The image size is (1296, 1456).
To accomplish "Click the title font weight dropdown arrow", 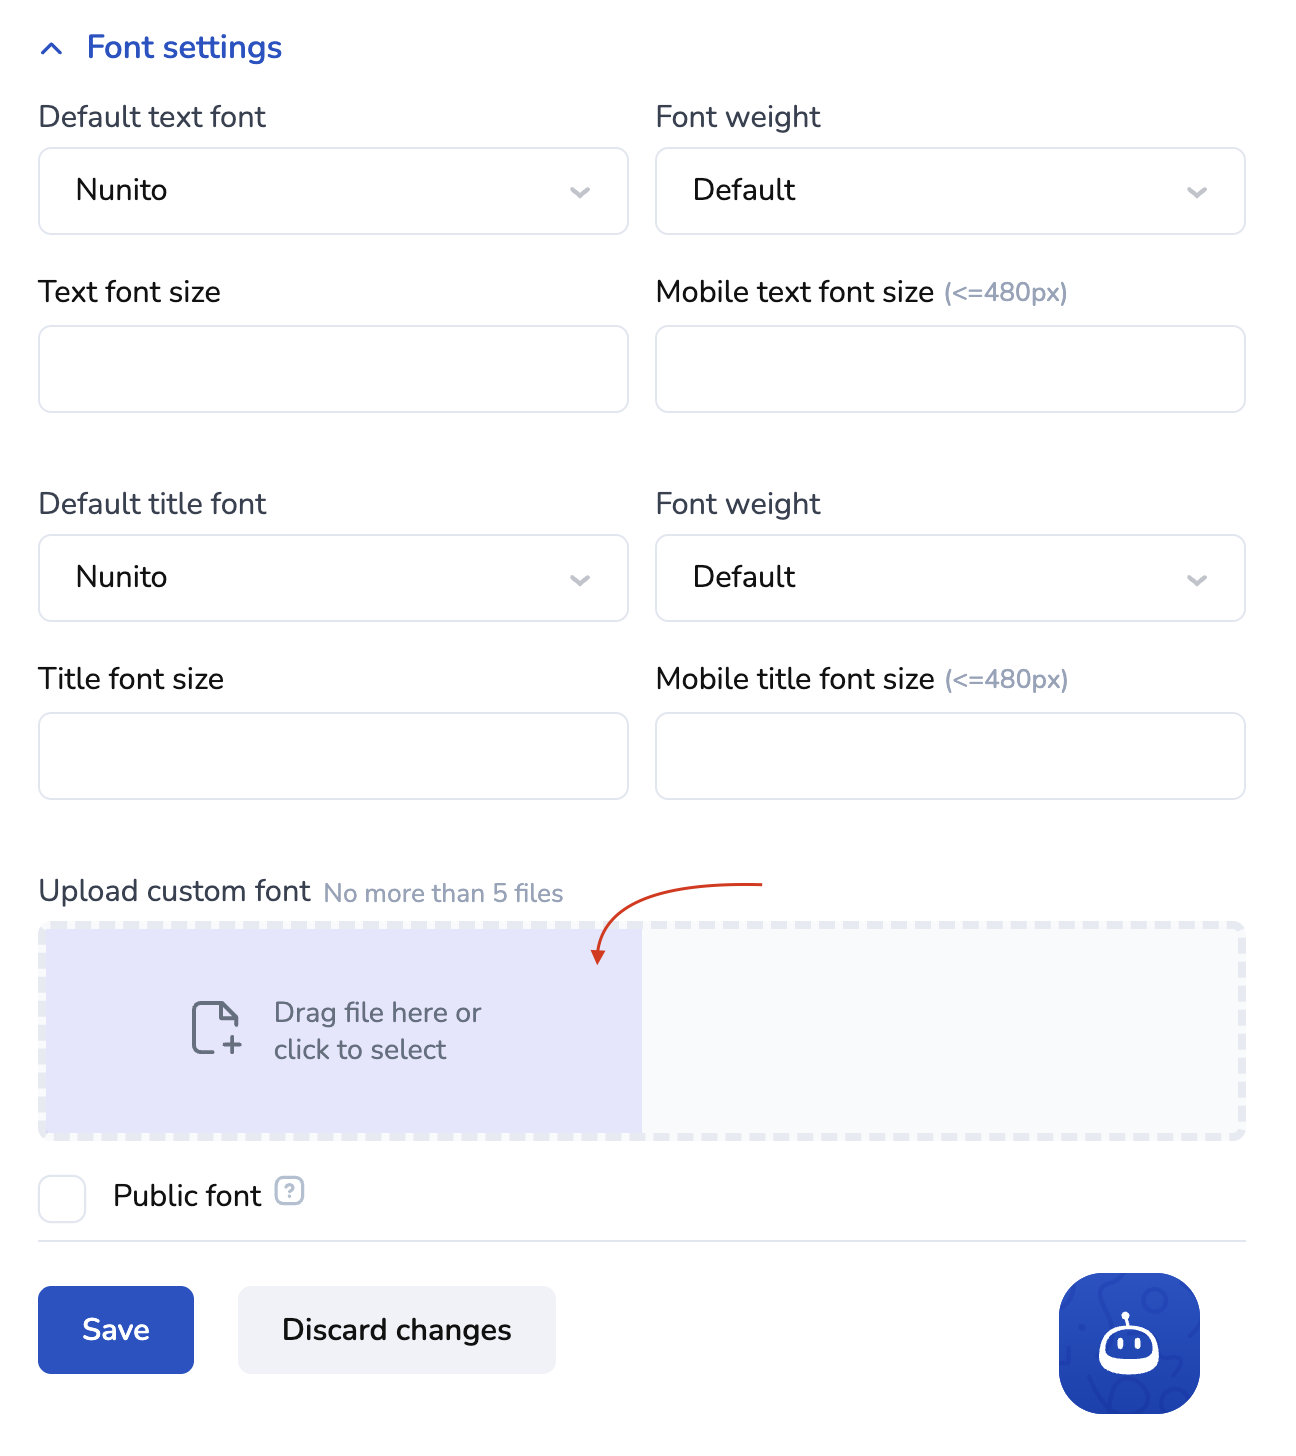I will point(1197,580).
